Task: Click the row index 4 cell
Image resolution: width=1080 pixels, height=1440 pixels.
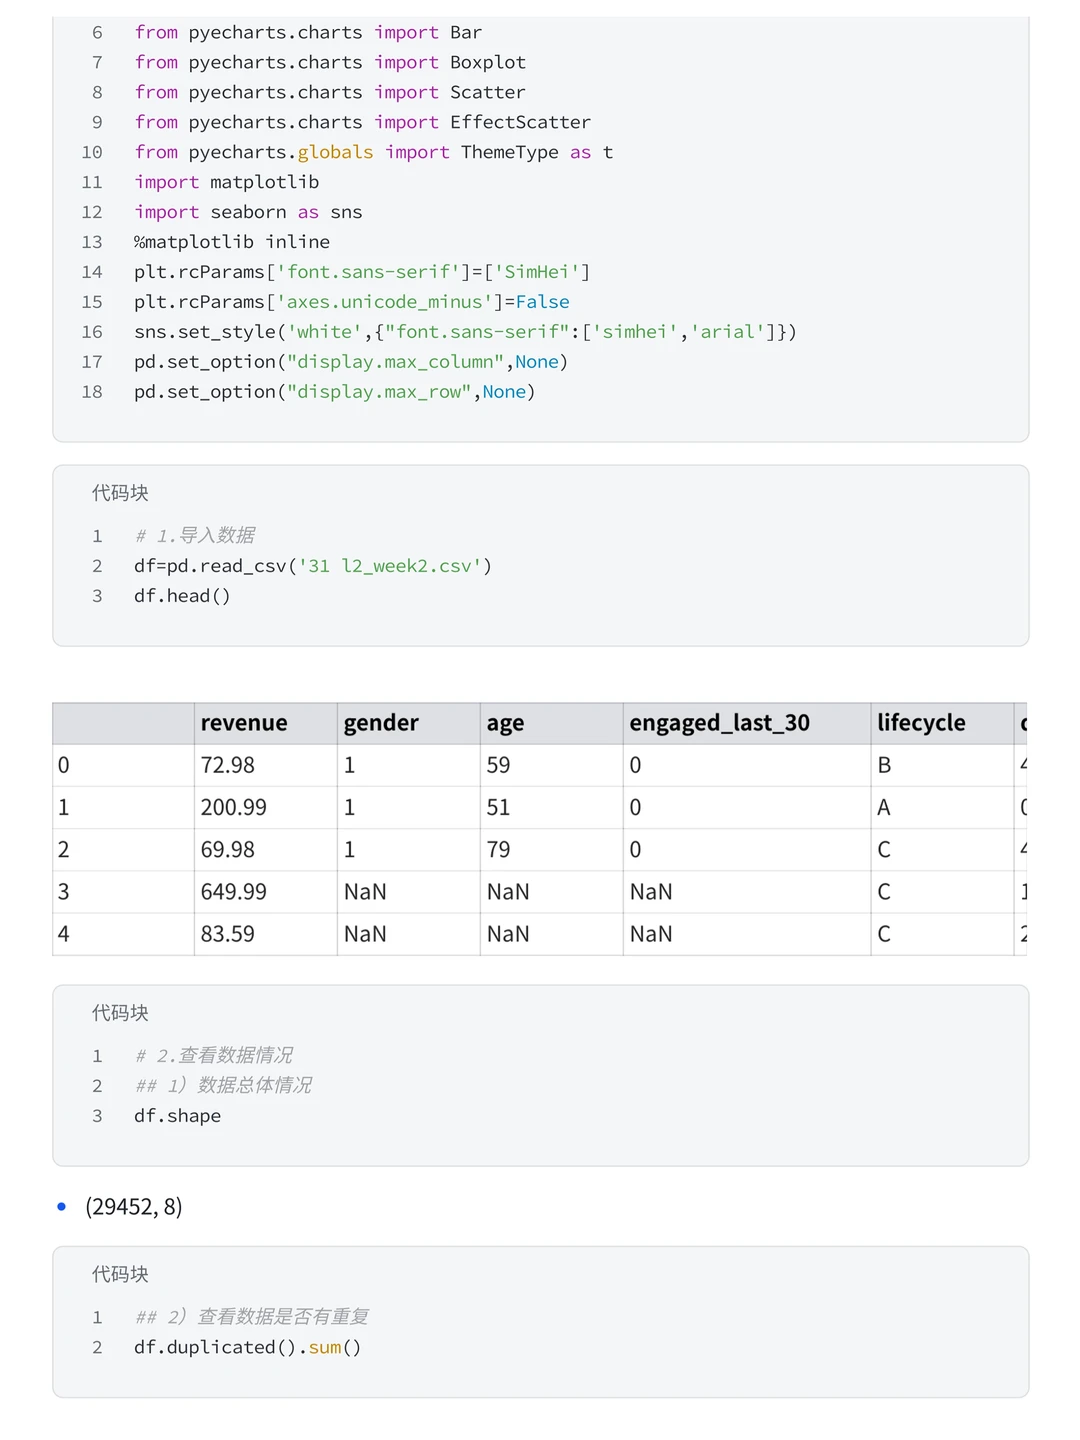Action: [64, 934]
